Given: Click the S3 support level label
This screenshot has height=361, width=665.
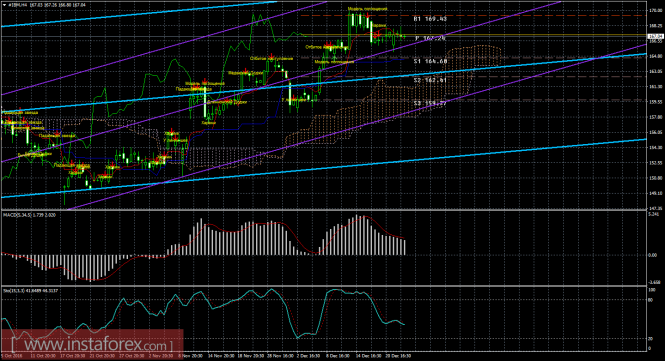Looking at the screenshot, I should [430, 103].
